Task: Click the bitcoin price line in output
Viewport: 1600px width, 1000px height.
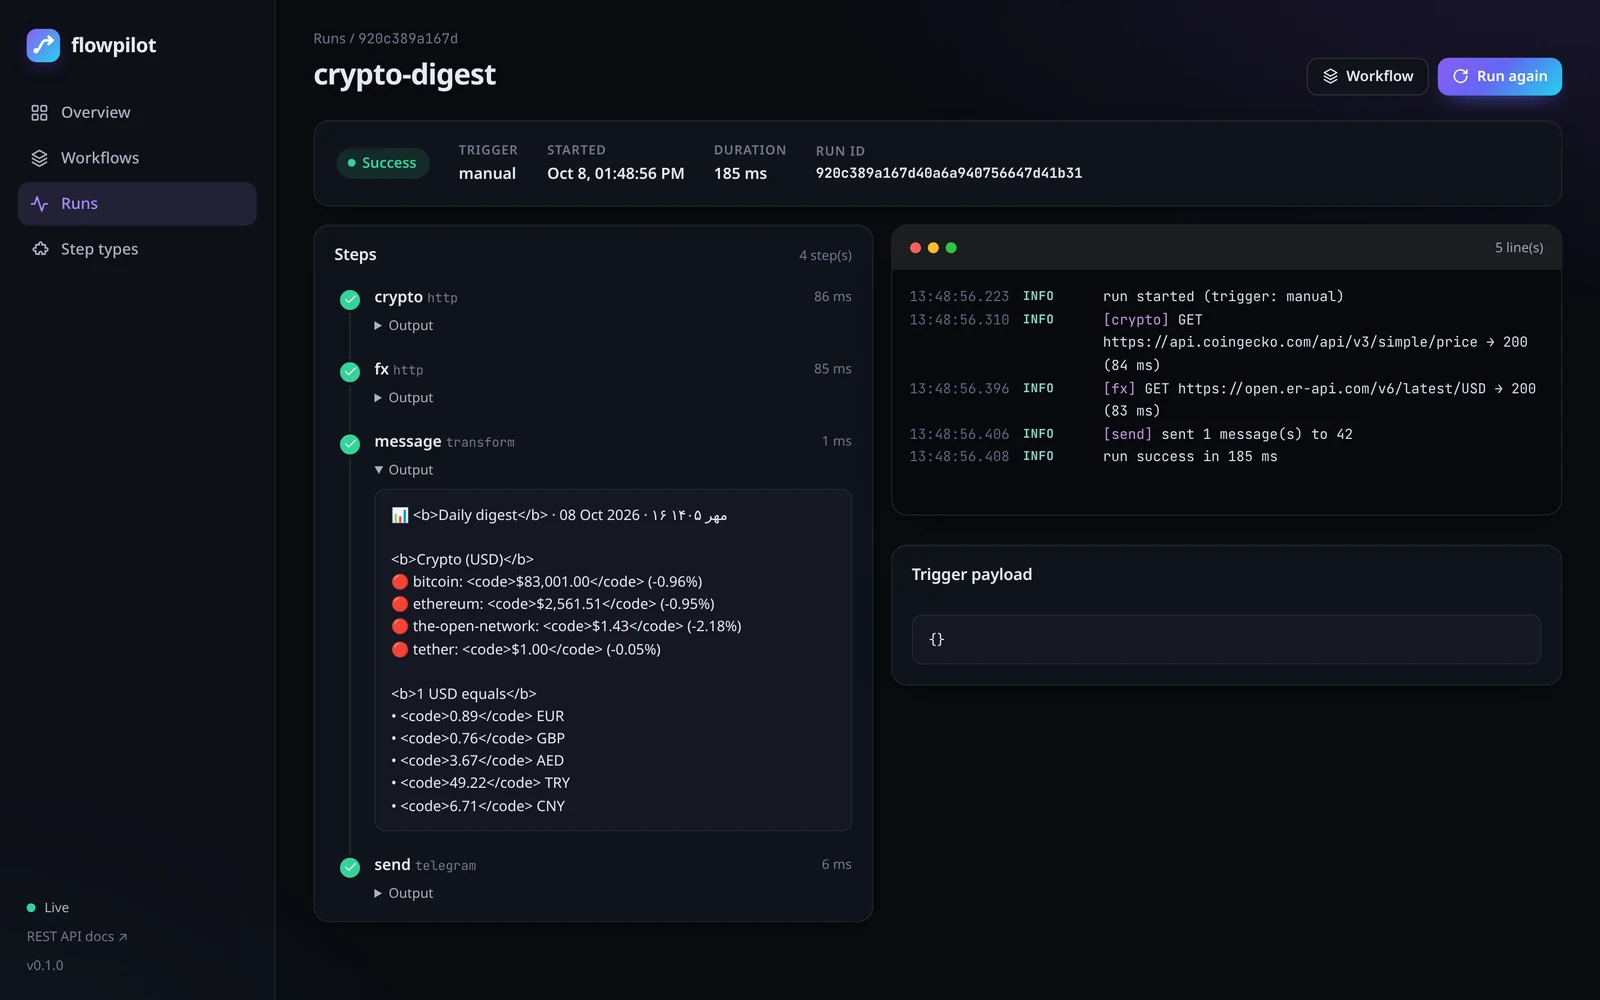Action: tap(547, 582)
